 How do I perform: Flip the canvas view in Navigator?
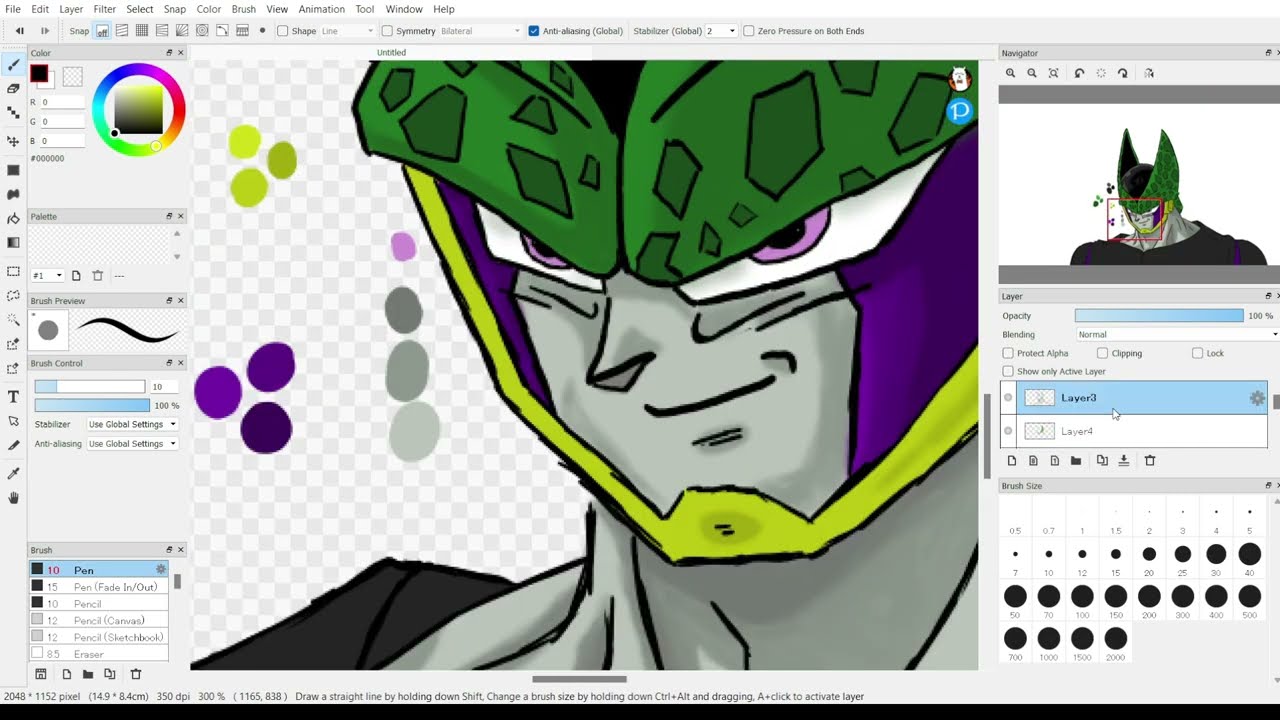pos(1149,73)
